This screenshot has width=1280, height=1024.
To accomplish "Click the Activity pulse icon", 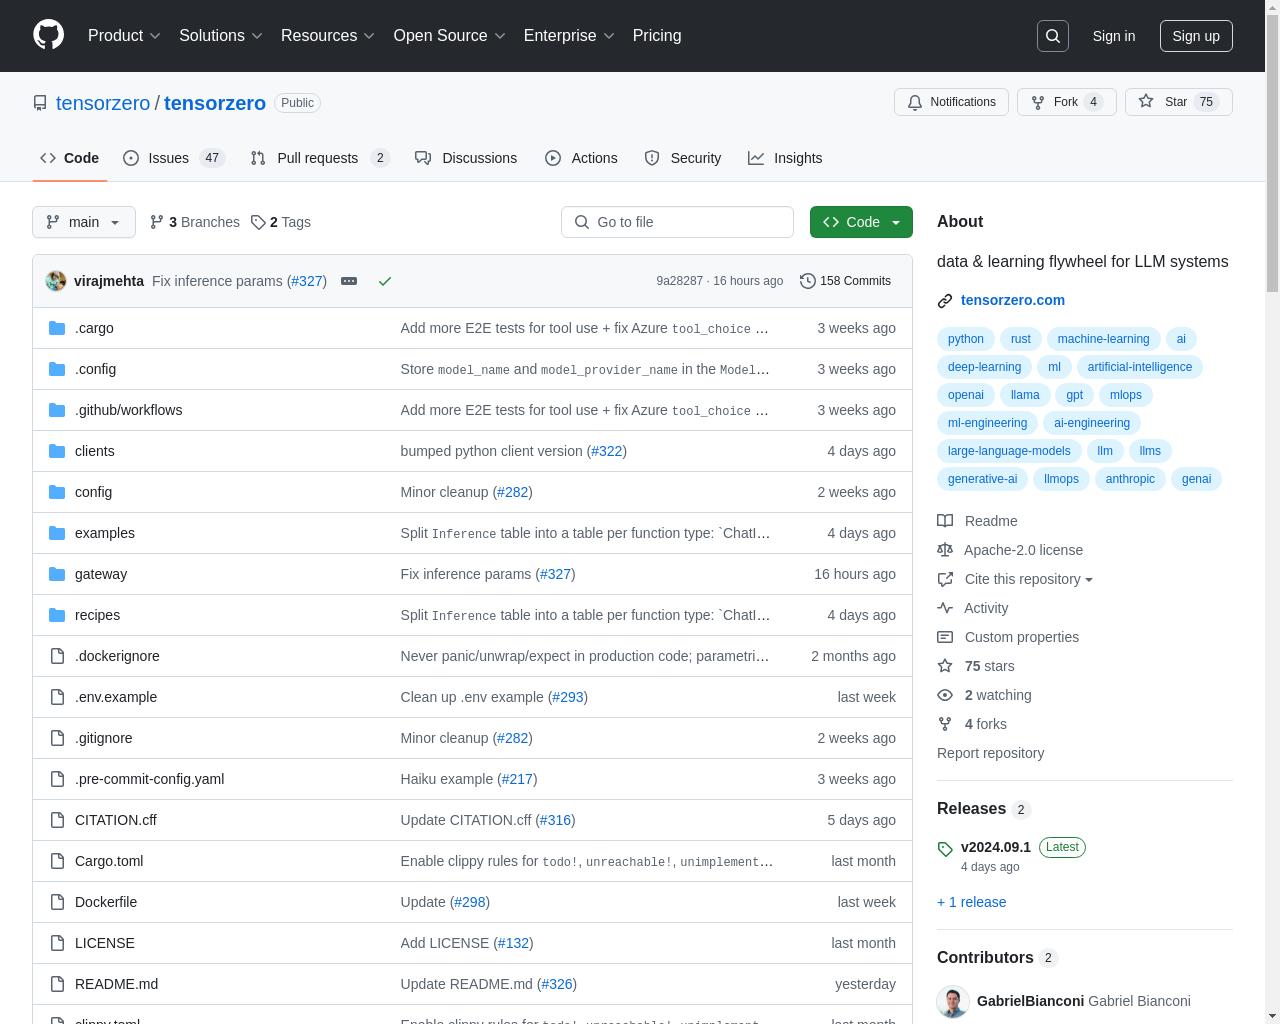I will [x=945, y=608].
